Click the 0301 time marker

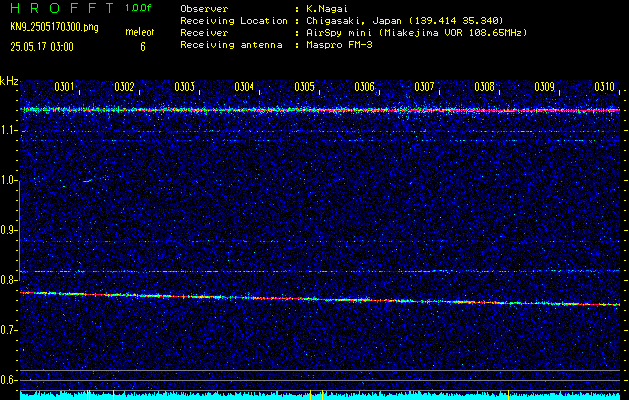pyautogui.click(x=64, y=87)
